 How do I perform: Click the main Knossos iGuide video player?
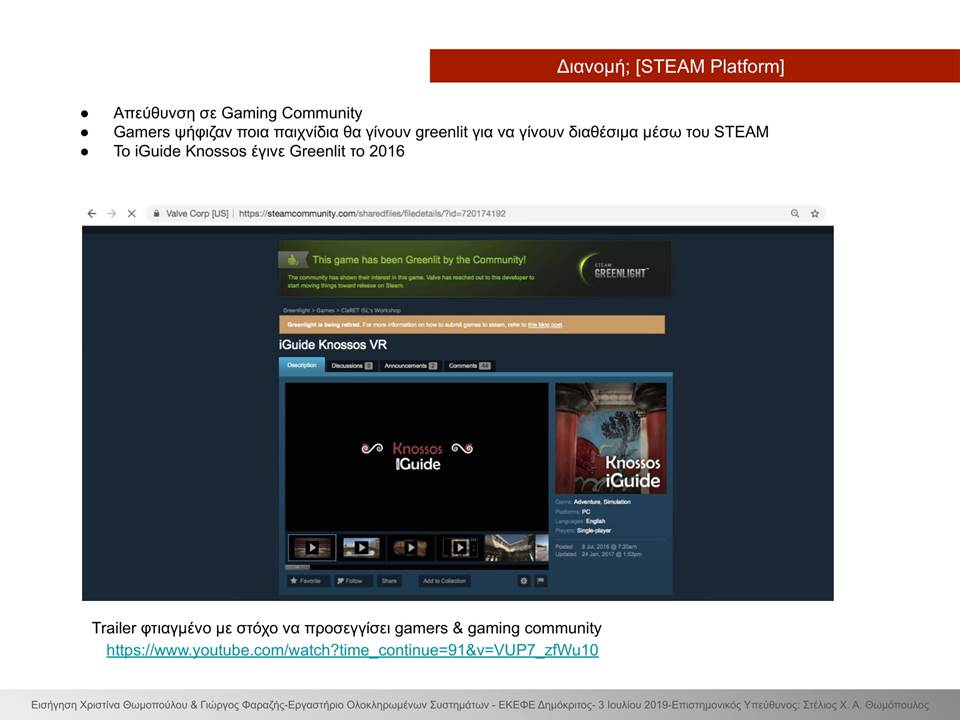(417, 457)
